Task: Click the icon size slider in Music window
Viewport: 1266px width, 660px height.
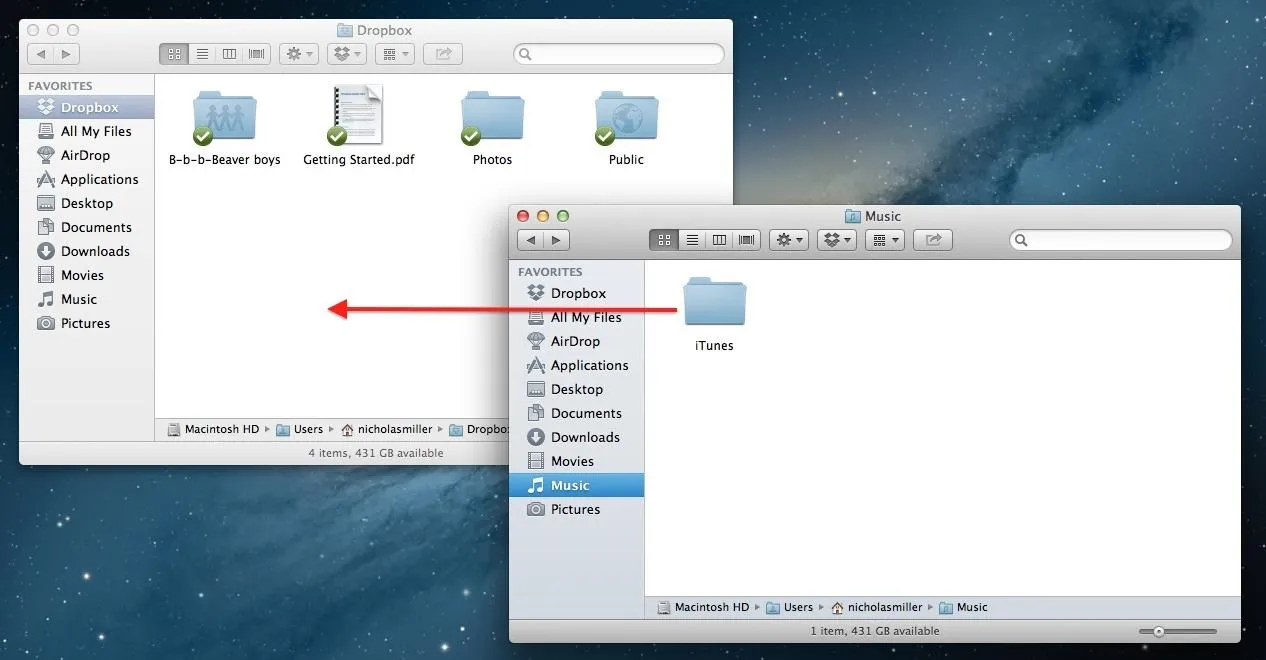Action: coord(1178,631)
